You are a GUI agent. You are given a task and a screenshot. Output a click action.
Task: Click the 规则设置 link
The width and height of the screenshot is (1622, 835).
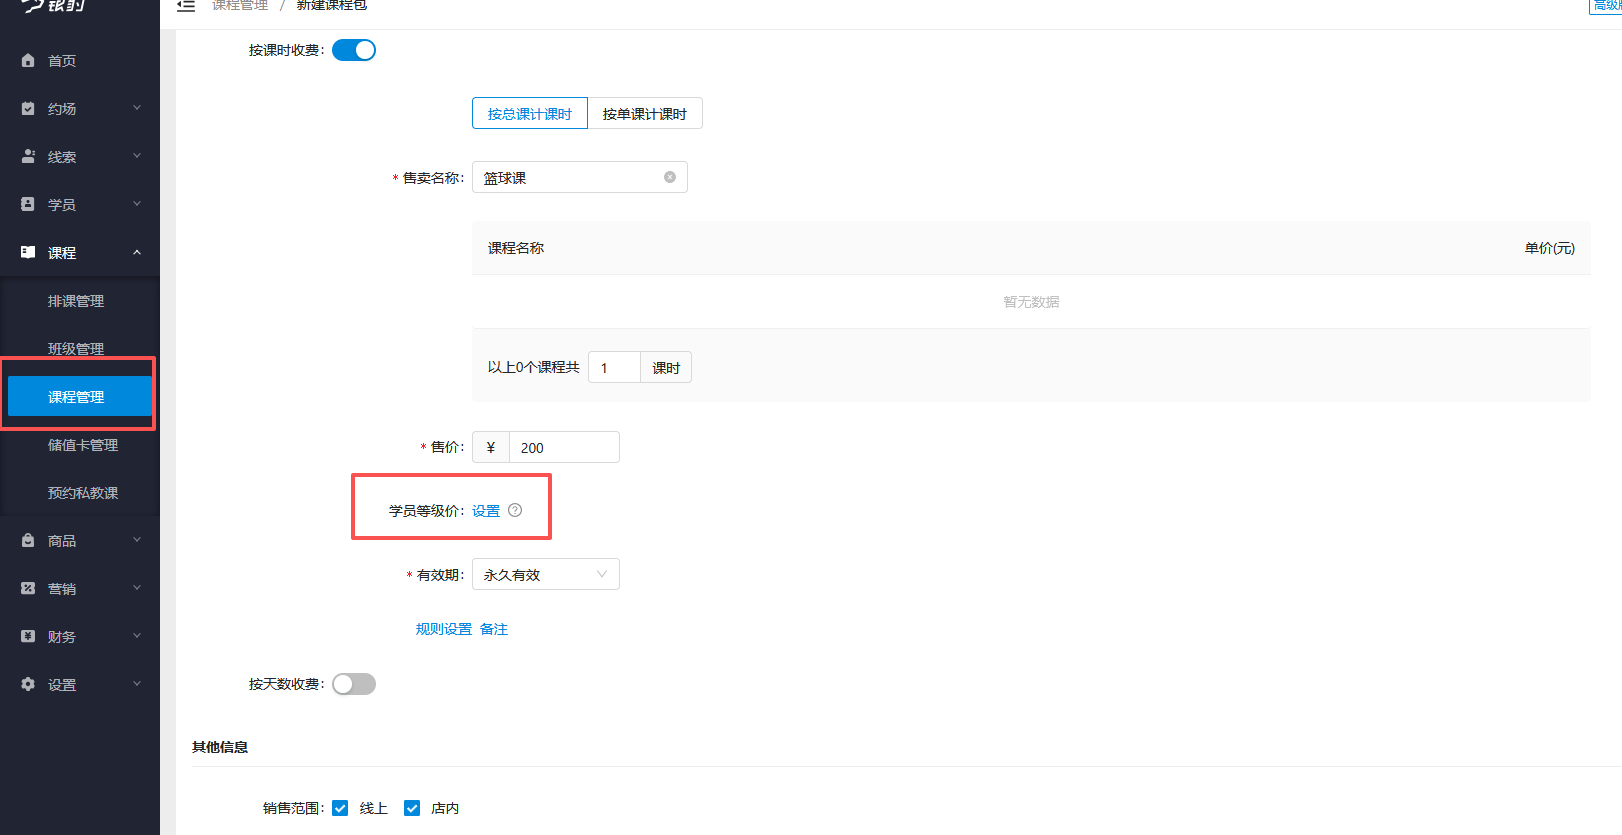[x=444, y=629]
